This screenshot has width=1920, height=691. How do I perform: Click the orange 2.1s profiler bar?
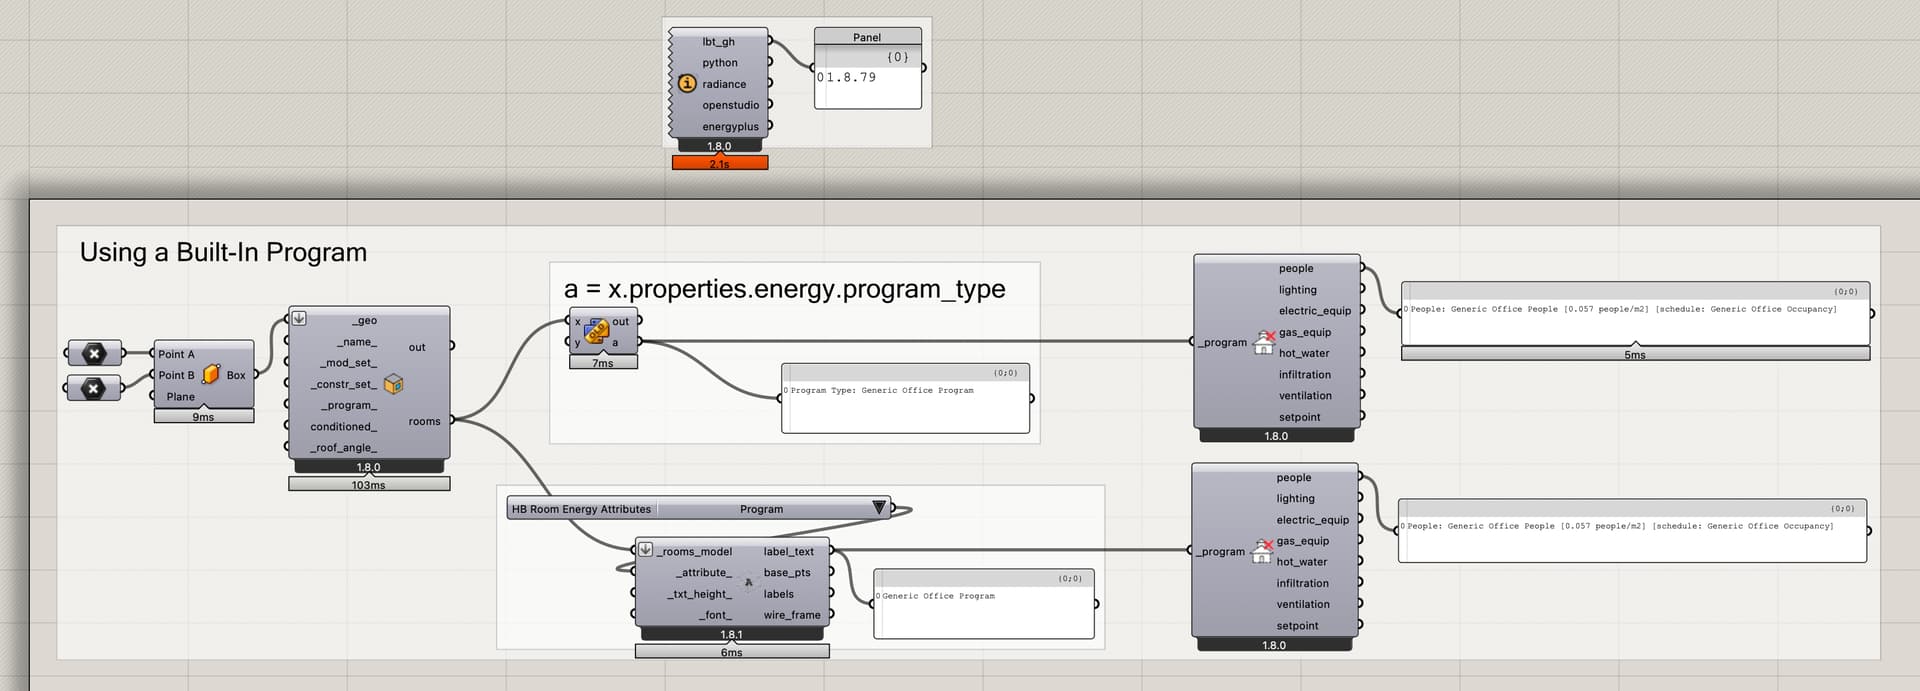(x=720, y=163)
